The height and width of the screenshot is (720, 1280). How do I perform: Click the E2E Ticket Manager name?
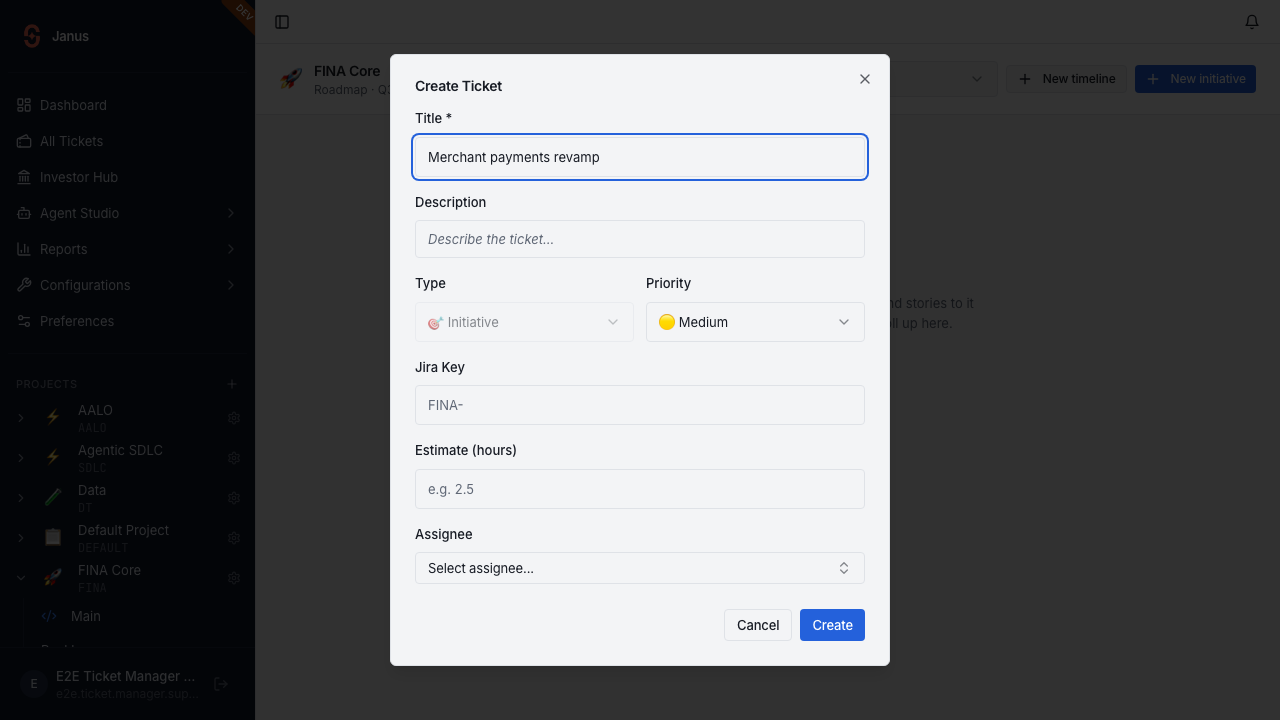(126, 676)
